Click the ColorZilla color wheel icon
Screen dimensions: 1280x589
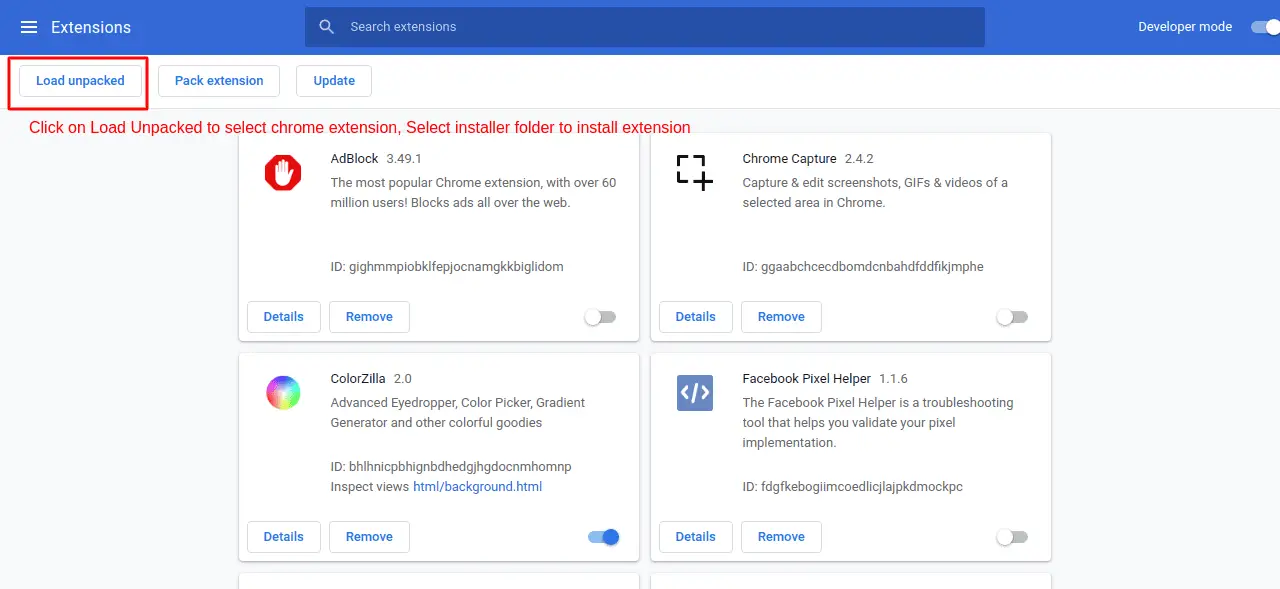point(283,392)
